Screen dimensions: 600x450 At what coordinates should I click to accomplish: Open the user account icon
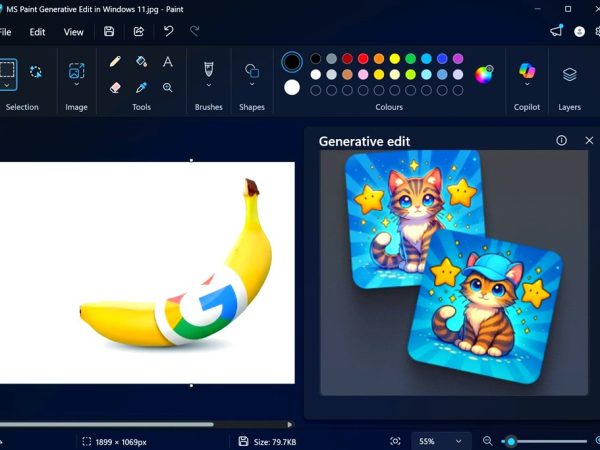[579, 31]
